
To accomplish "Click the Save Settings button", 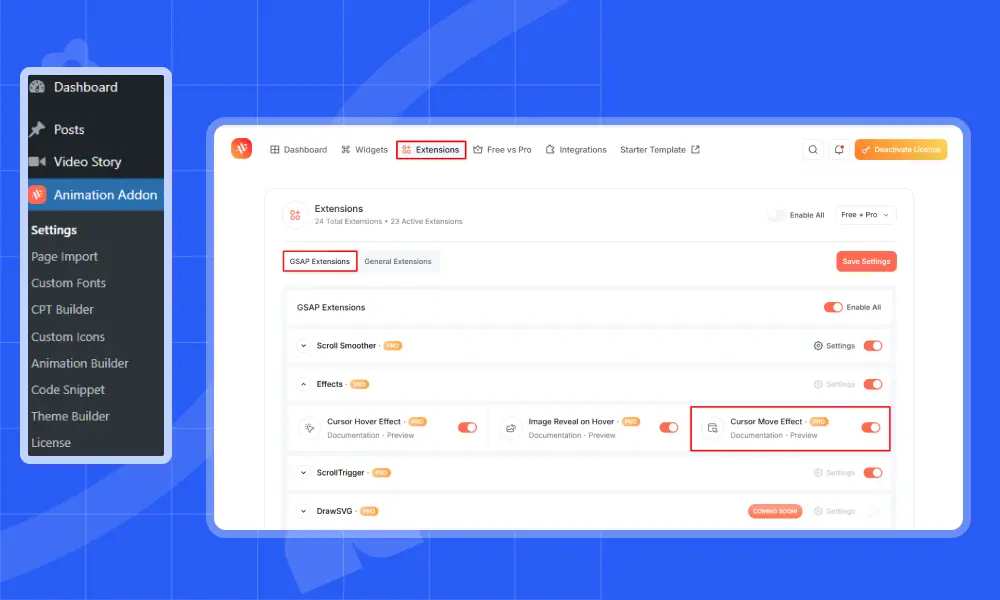I will pos(866,262).
